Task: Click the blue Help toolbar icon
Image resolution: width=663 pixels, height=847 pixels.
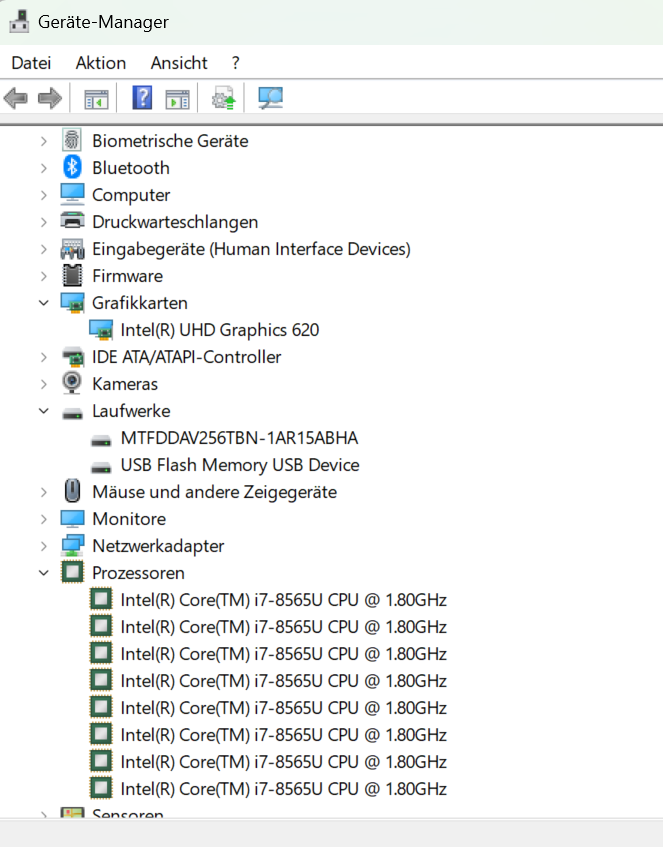Action: point(142,98)
